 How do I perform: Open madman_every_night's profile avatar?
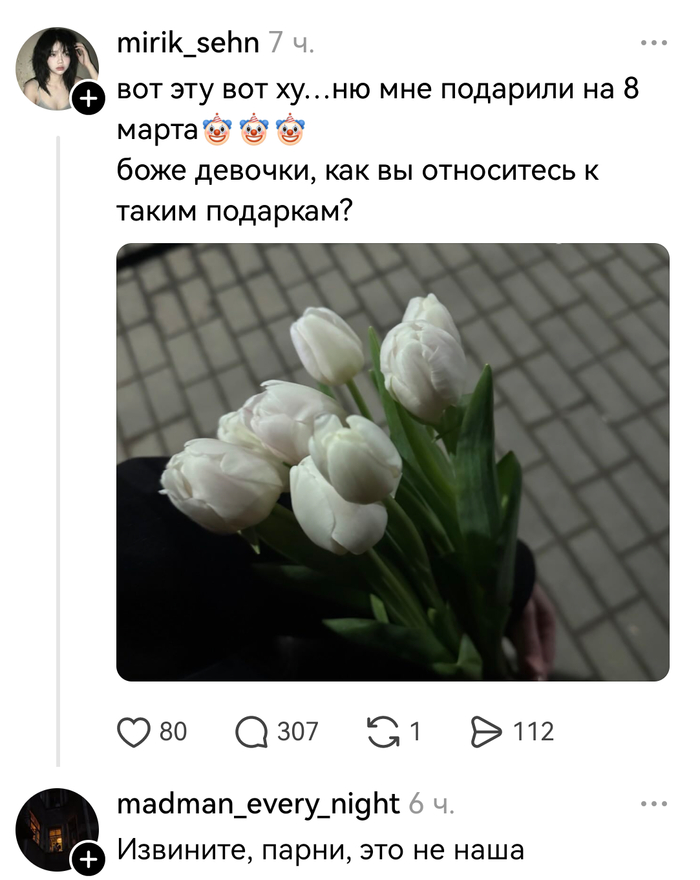(57, 829)
